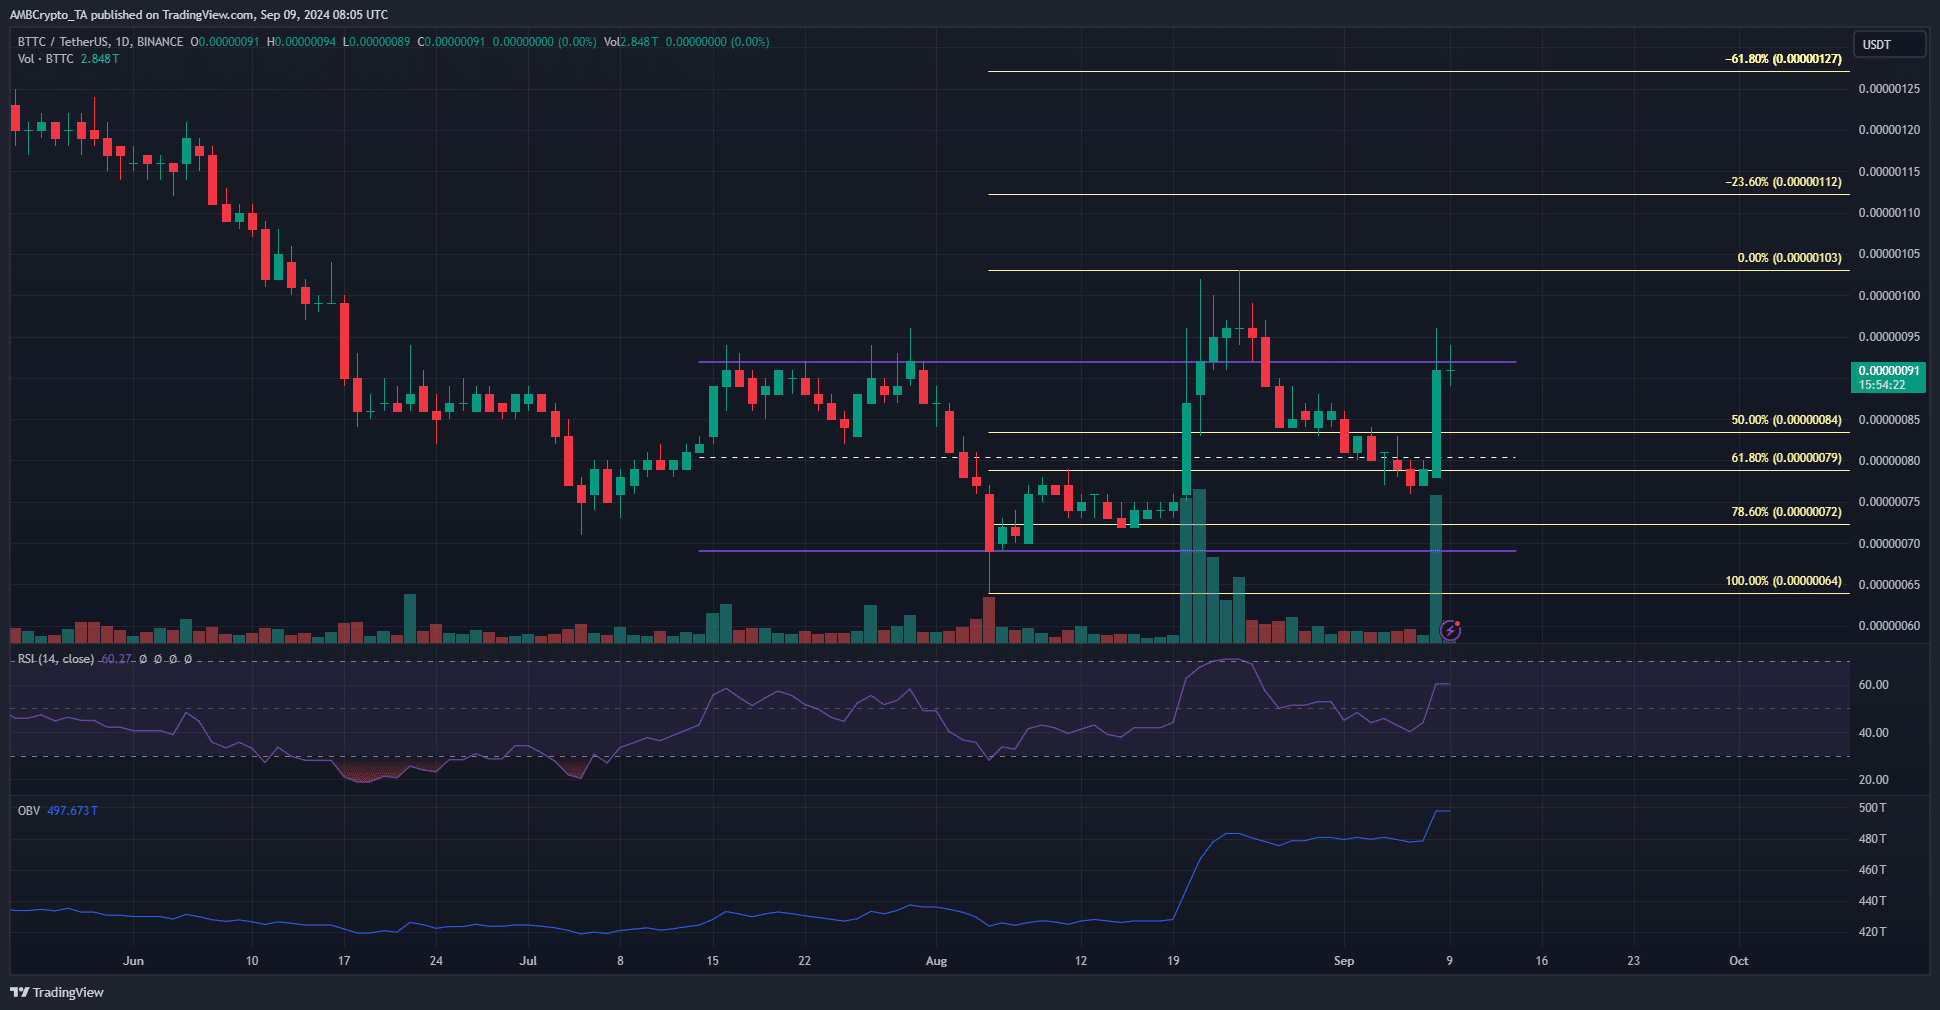
Task: Click the 0.00000060 price axis label
Action: tap(1889, 626)
